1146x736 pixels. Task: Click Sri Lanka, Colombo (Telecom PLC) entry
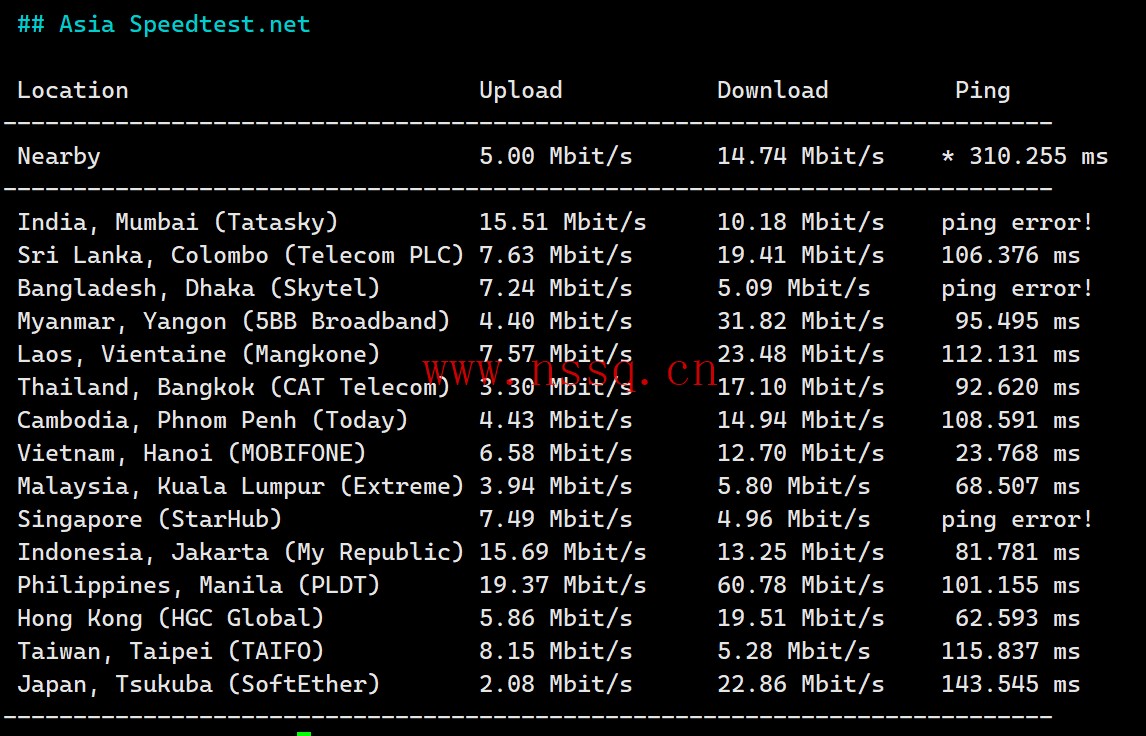pyautogui.click(x=240, y=255)
